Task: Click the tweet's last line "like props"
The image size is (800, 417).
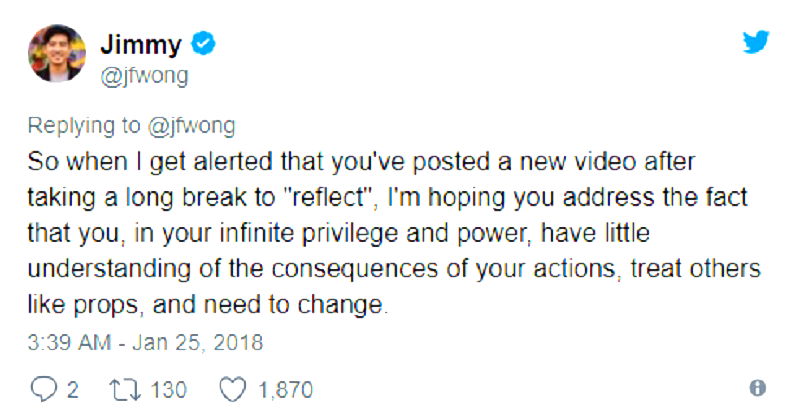Action: [205, 304]
